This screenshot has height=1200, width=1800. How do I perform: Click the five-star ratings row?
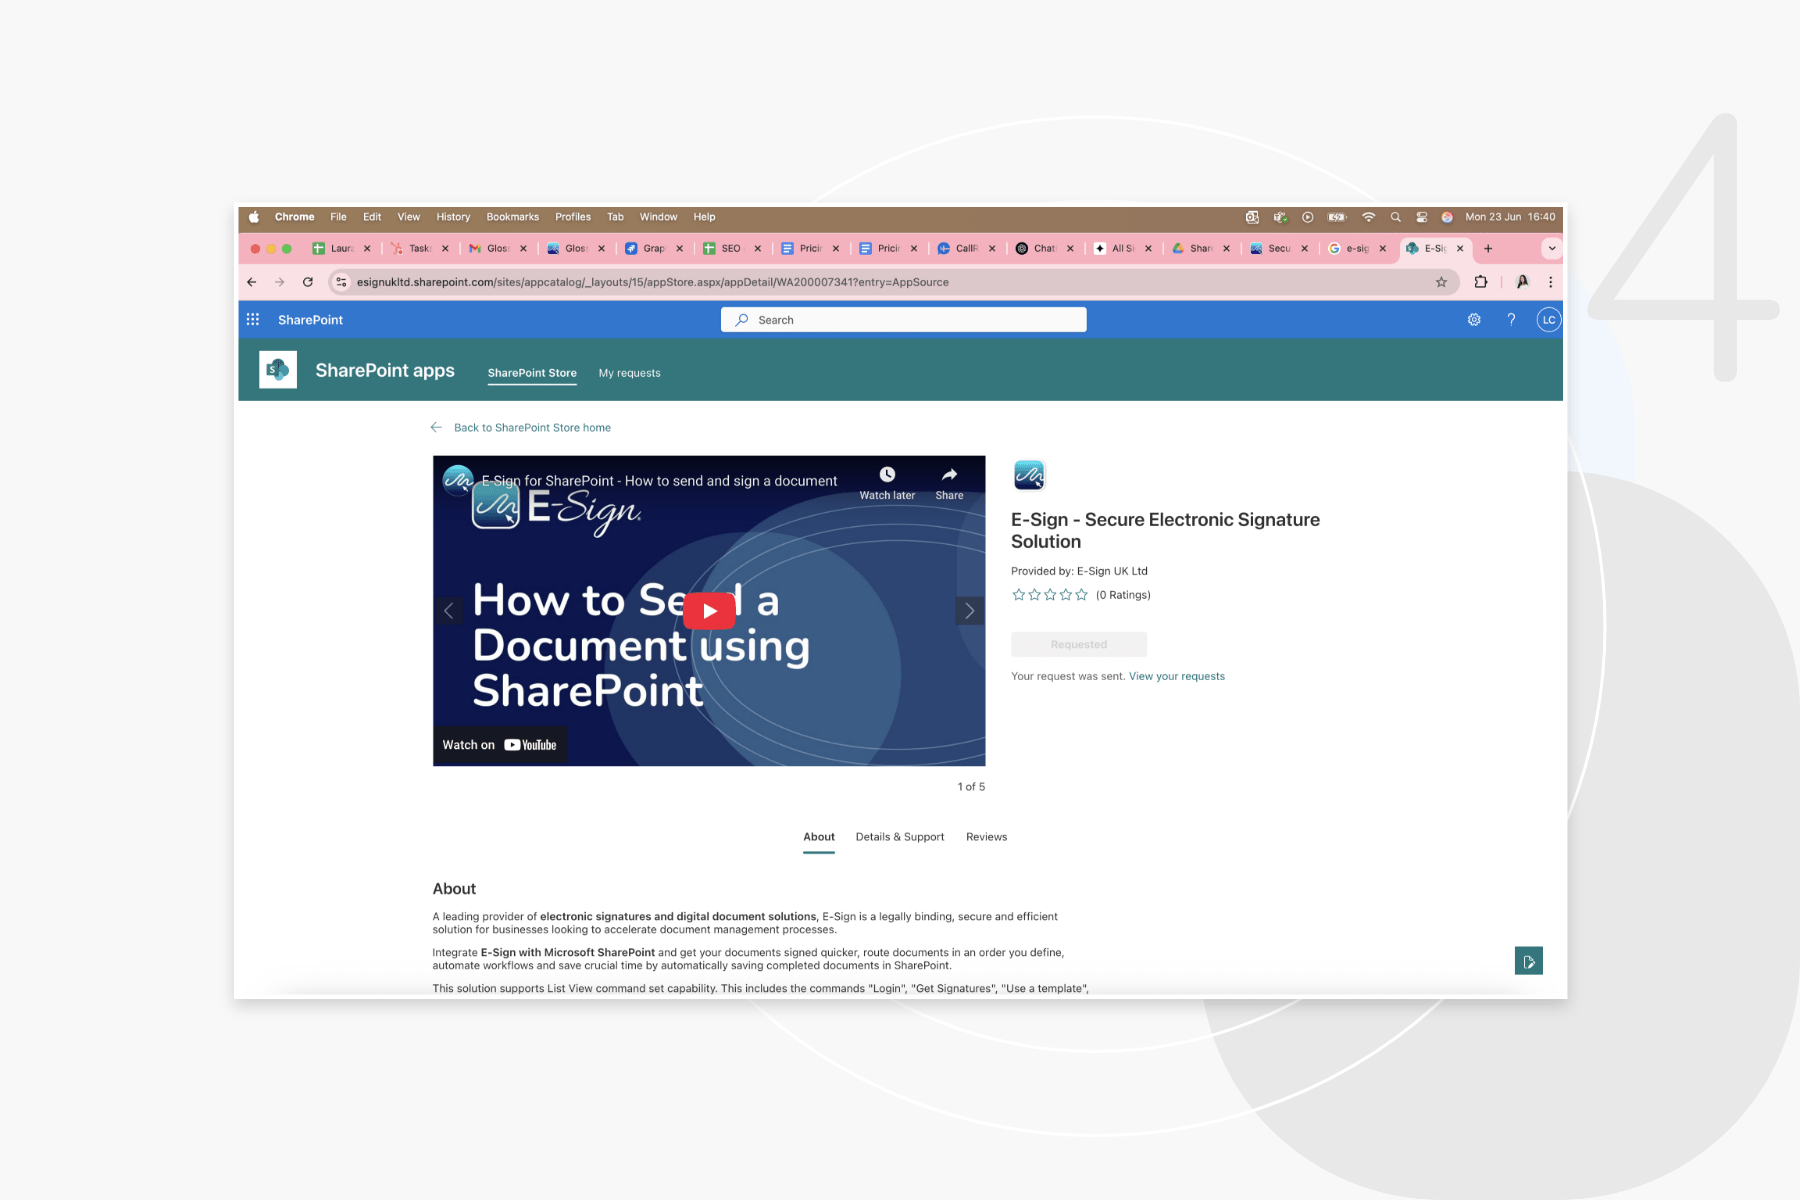click(1049, 595)
